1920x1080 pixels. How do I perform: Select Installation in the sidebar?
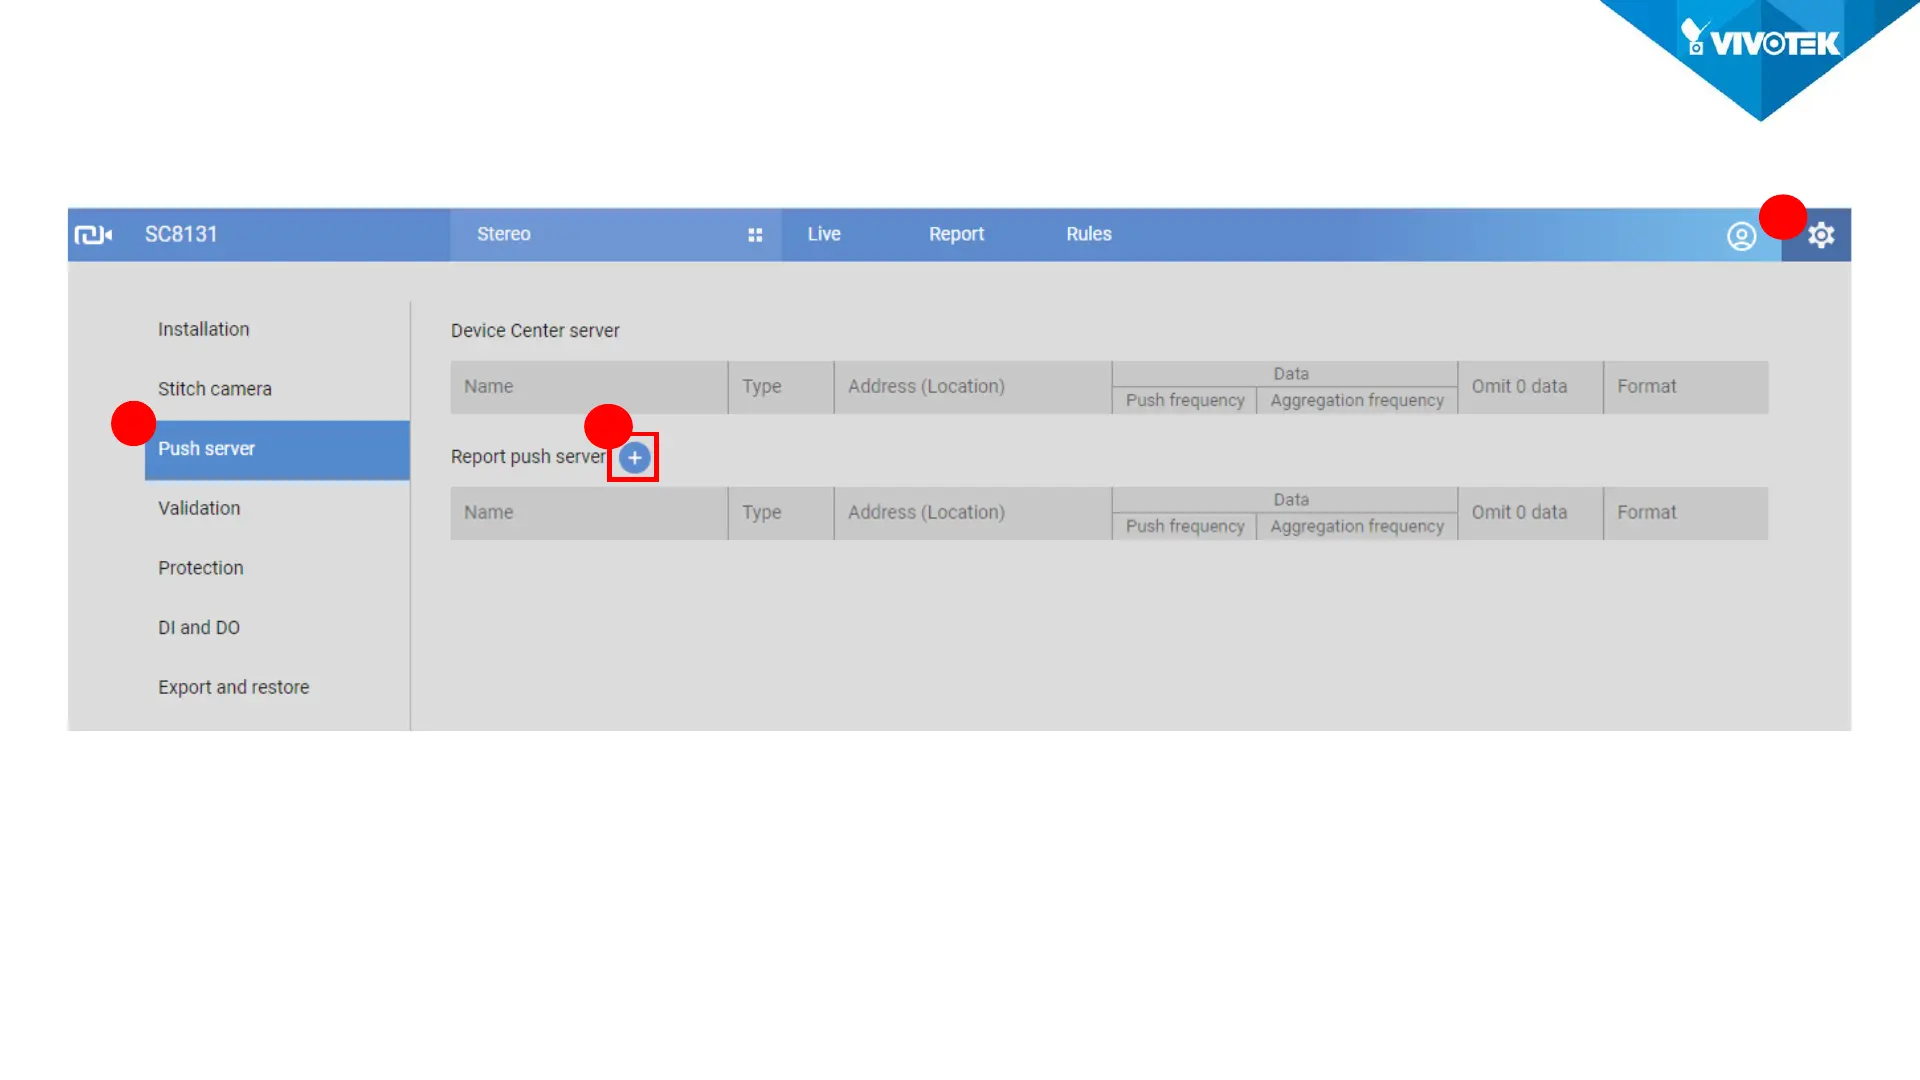point(204,329)
